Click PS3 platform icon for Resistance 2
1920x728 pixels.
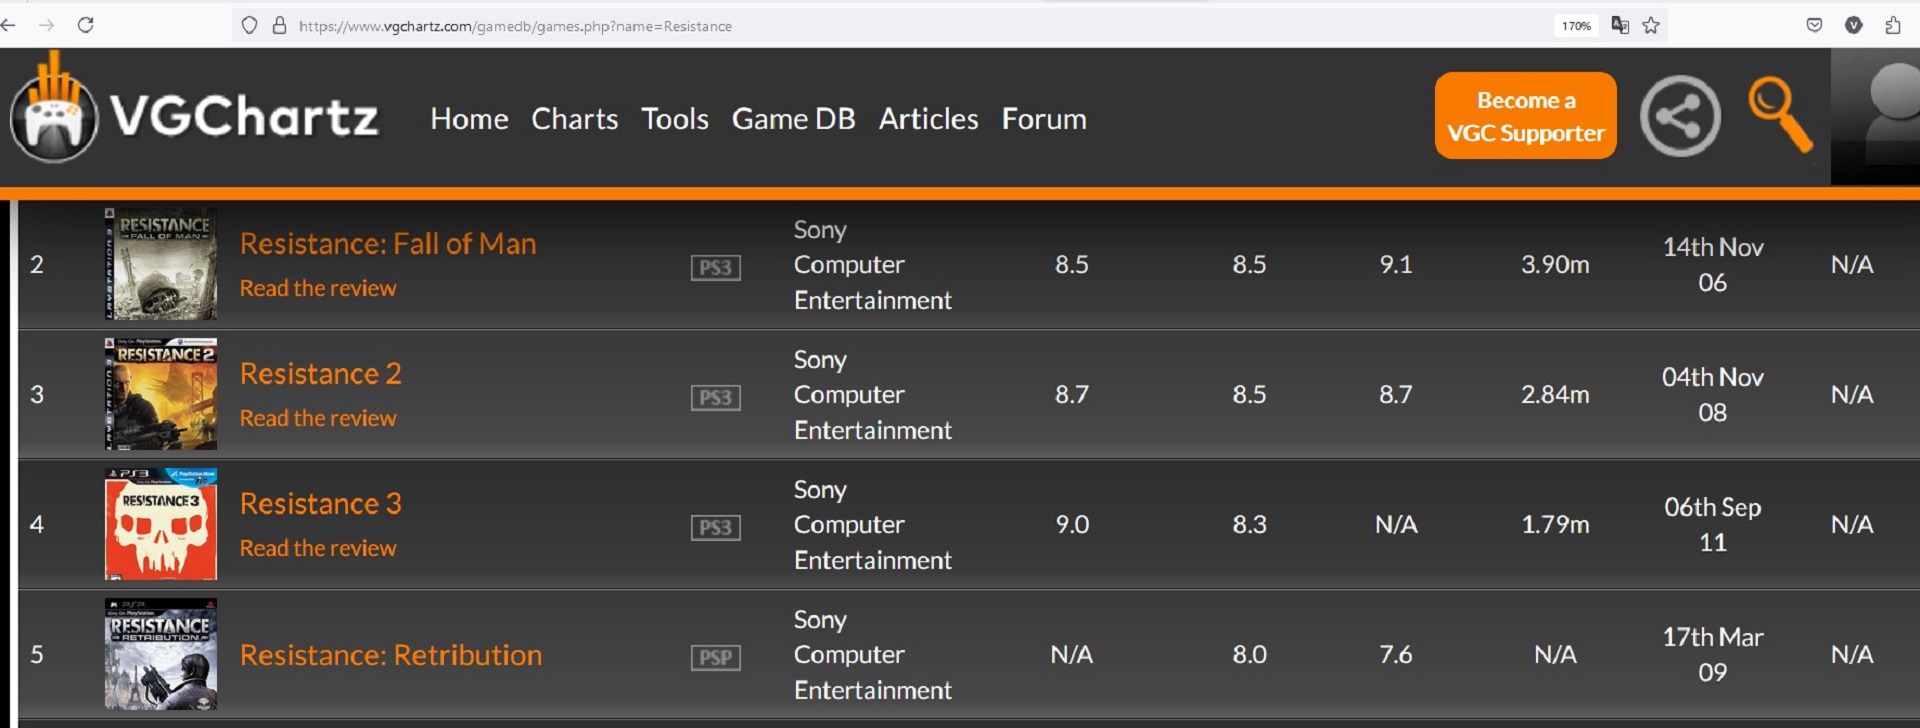(716, 397)
